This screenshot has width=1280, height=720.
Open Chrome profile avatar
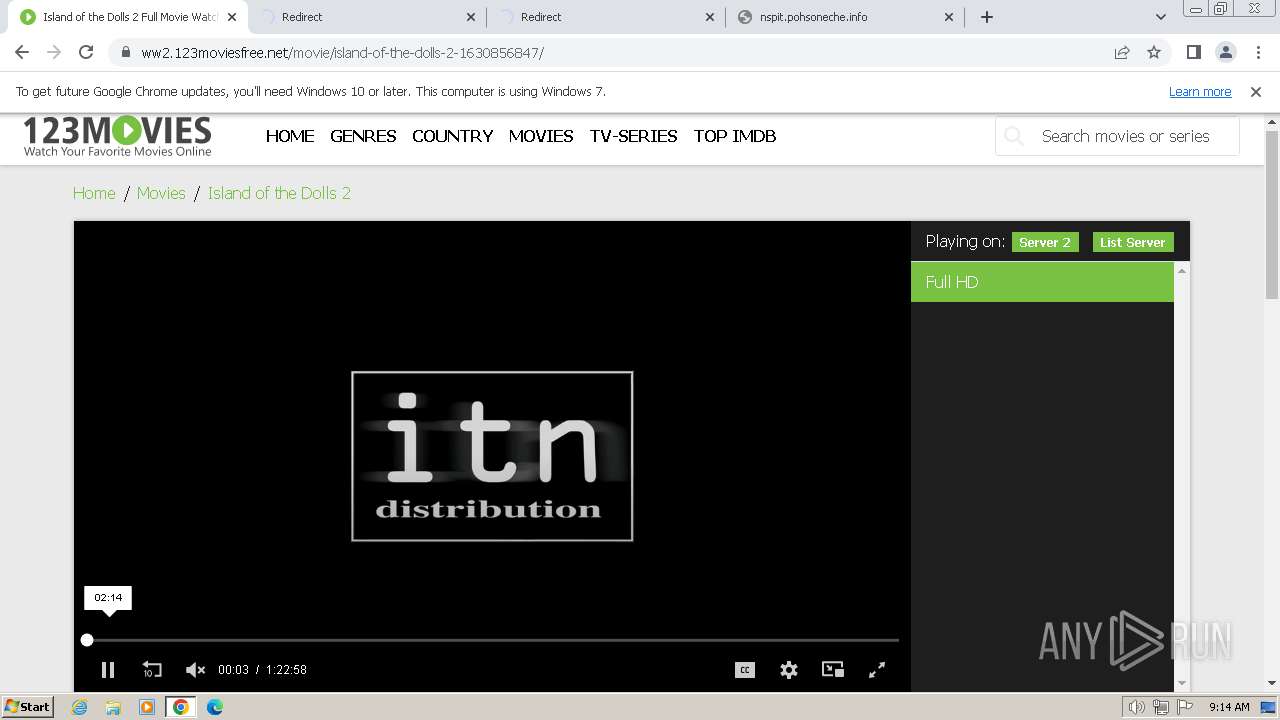[x=1225, y=52]
